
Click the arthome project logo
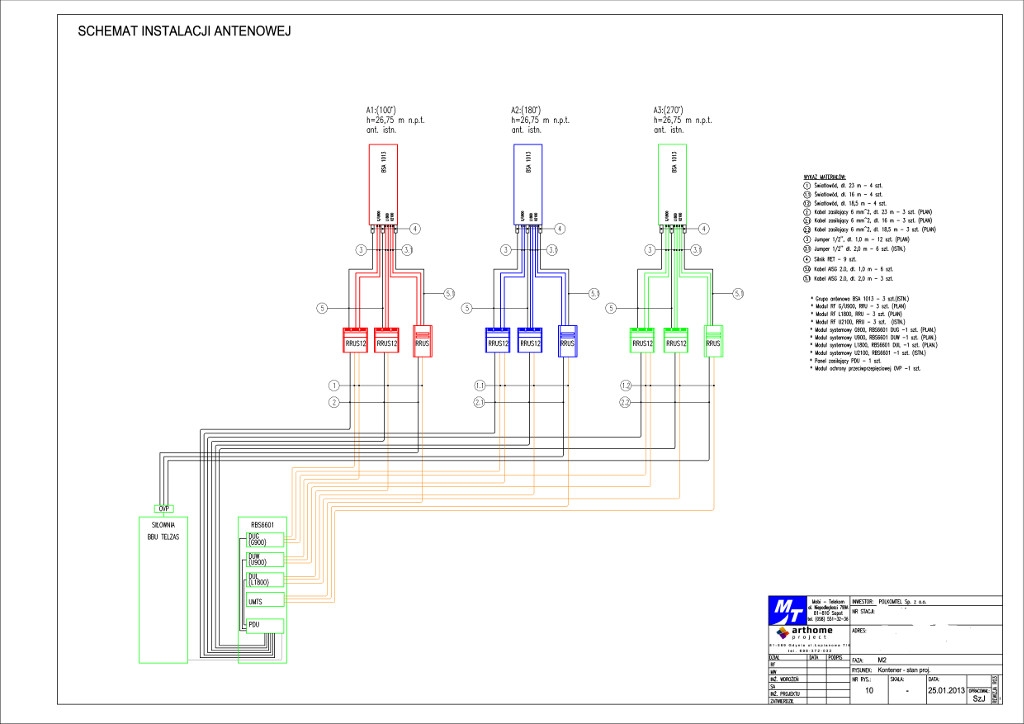point(804,633)
